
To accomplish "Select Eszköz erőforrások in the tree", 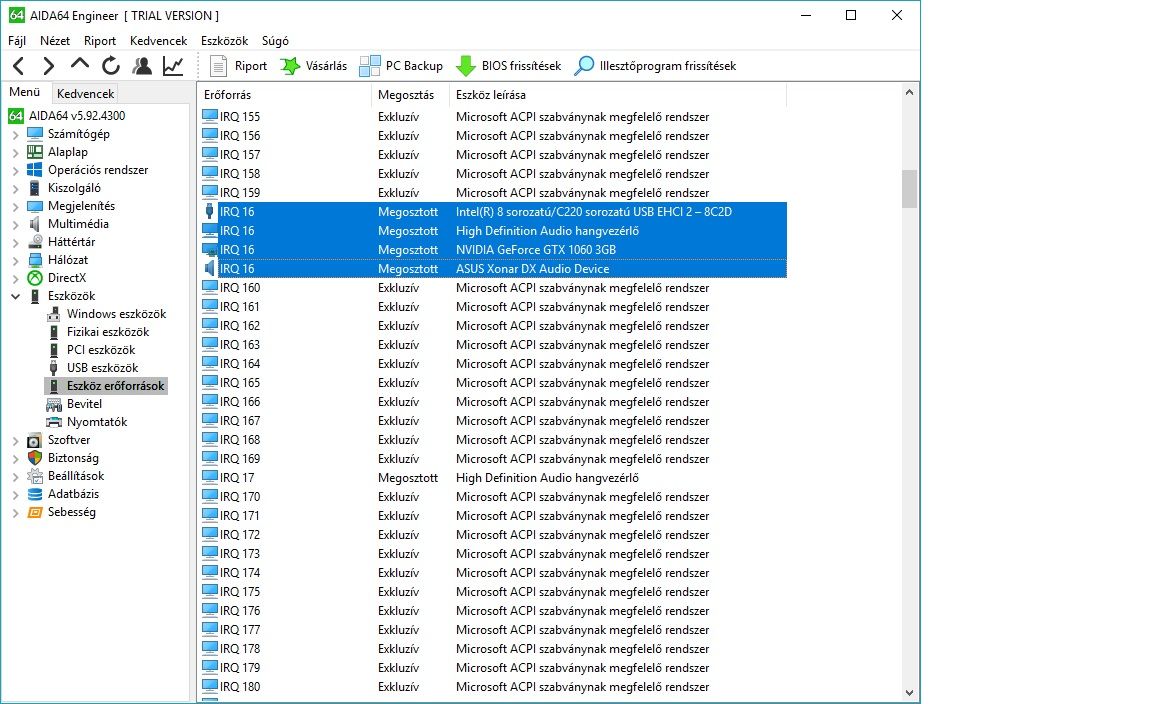I will tap(115, 386).
